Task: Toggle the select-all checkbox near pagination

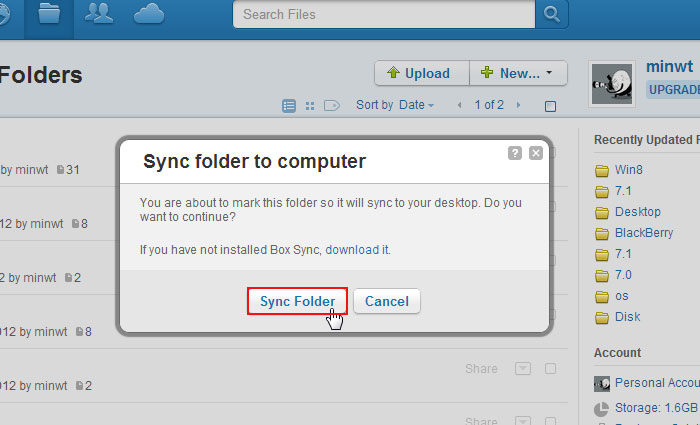Action: coord(550,106)
